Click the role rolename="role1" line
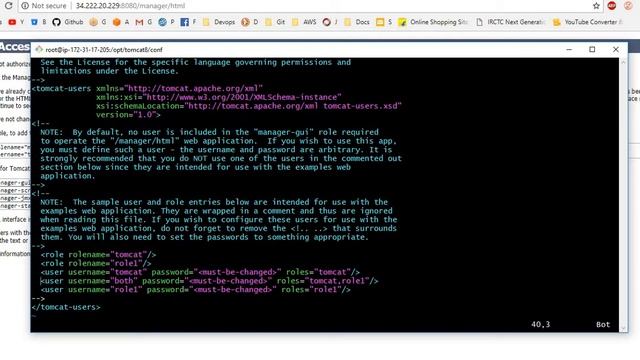 pyautogui.click(x=96, y=263)
